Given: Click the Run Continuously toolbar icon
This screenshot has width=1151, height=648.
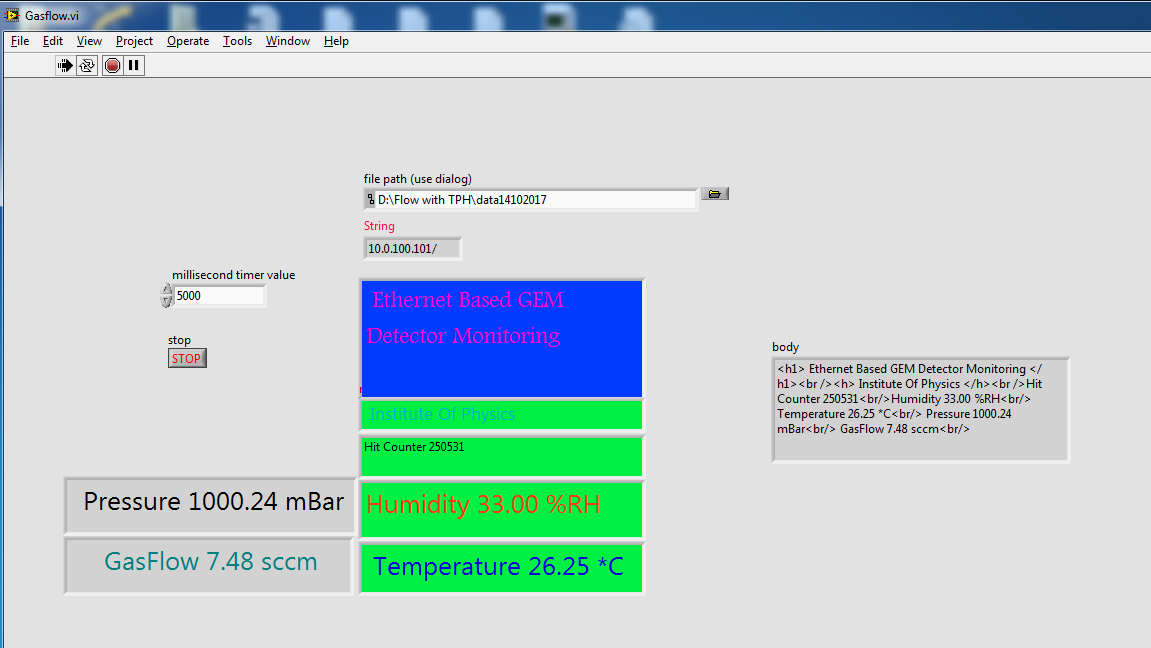Looking at the screenshot, I should point(87,66).
